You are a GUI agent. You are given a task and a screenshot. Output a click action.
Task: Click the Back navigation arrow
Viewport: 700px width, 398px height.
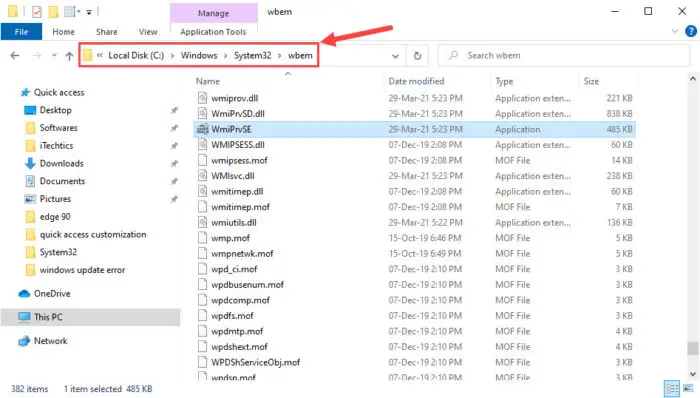click(x=15, y=56)
